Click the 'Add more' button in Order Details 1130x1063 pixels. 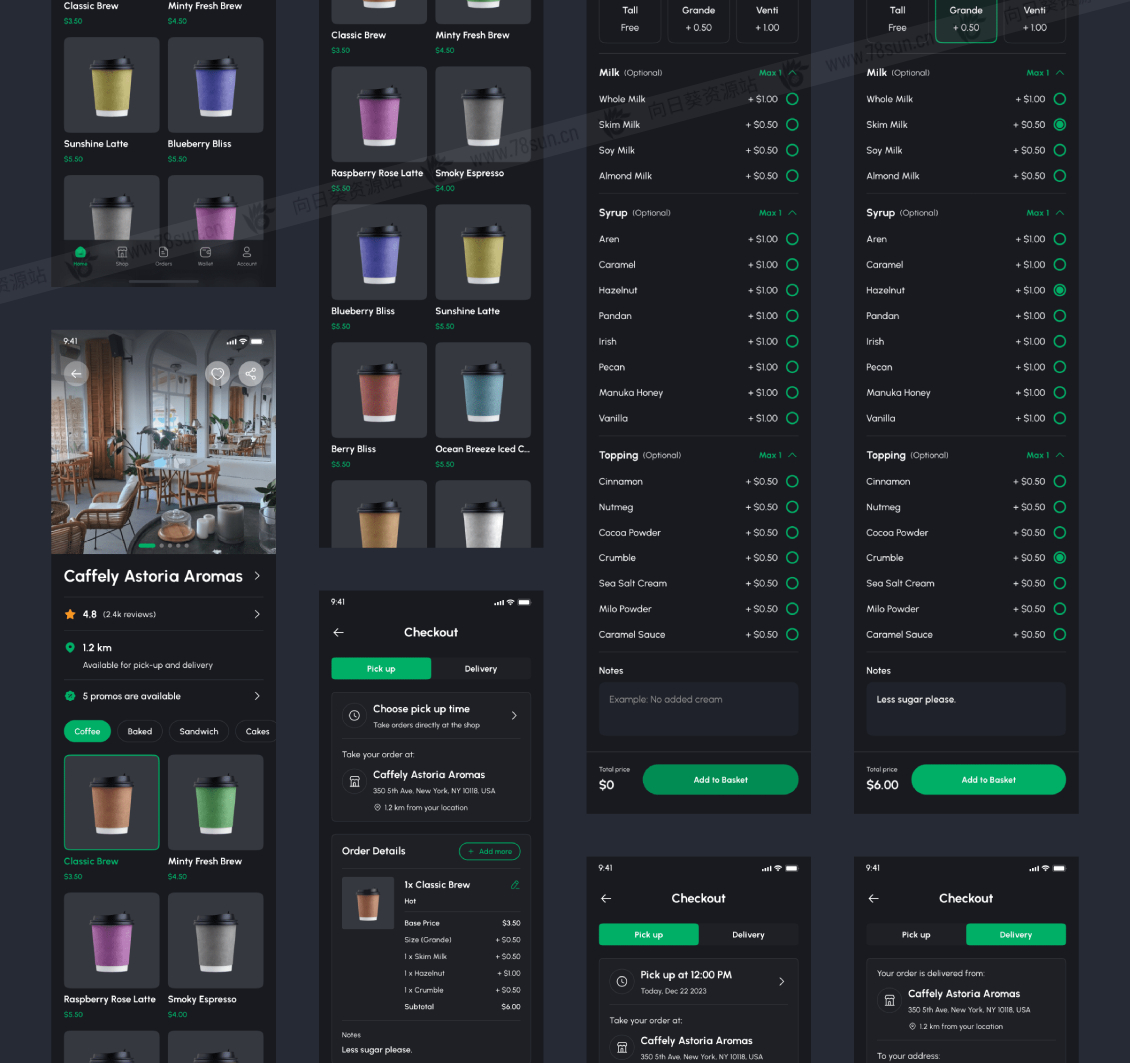489,851
